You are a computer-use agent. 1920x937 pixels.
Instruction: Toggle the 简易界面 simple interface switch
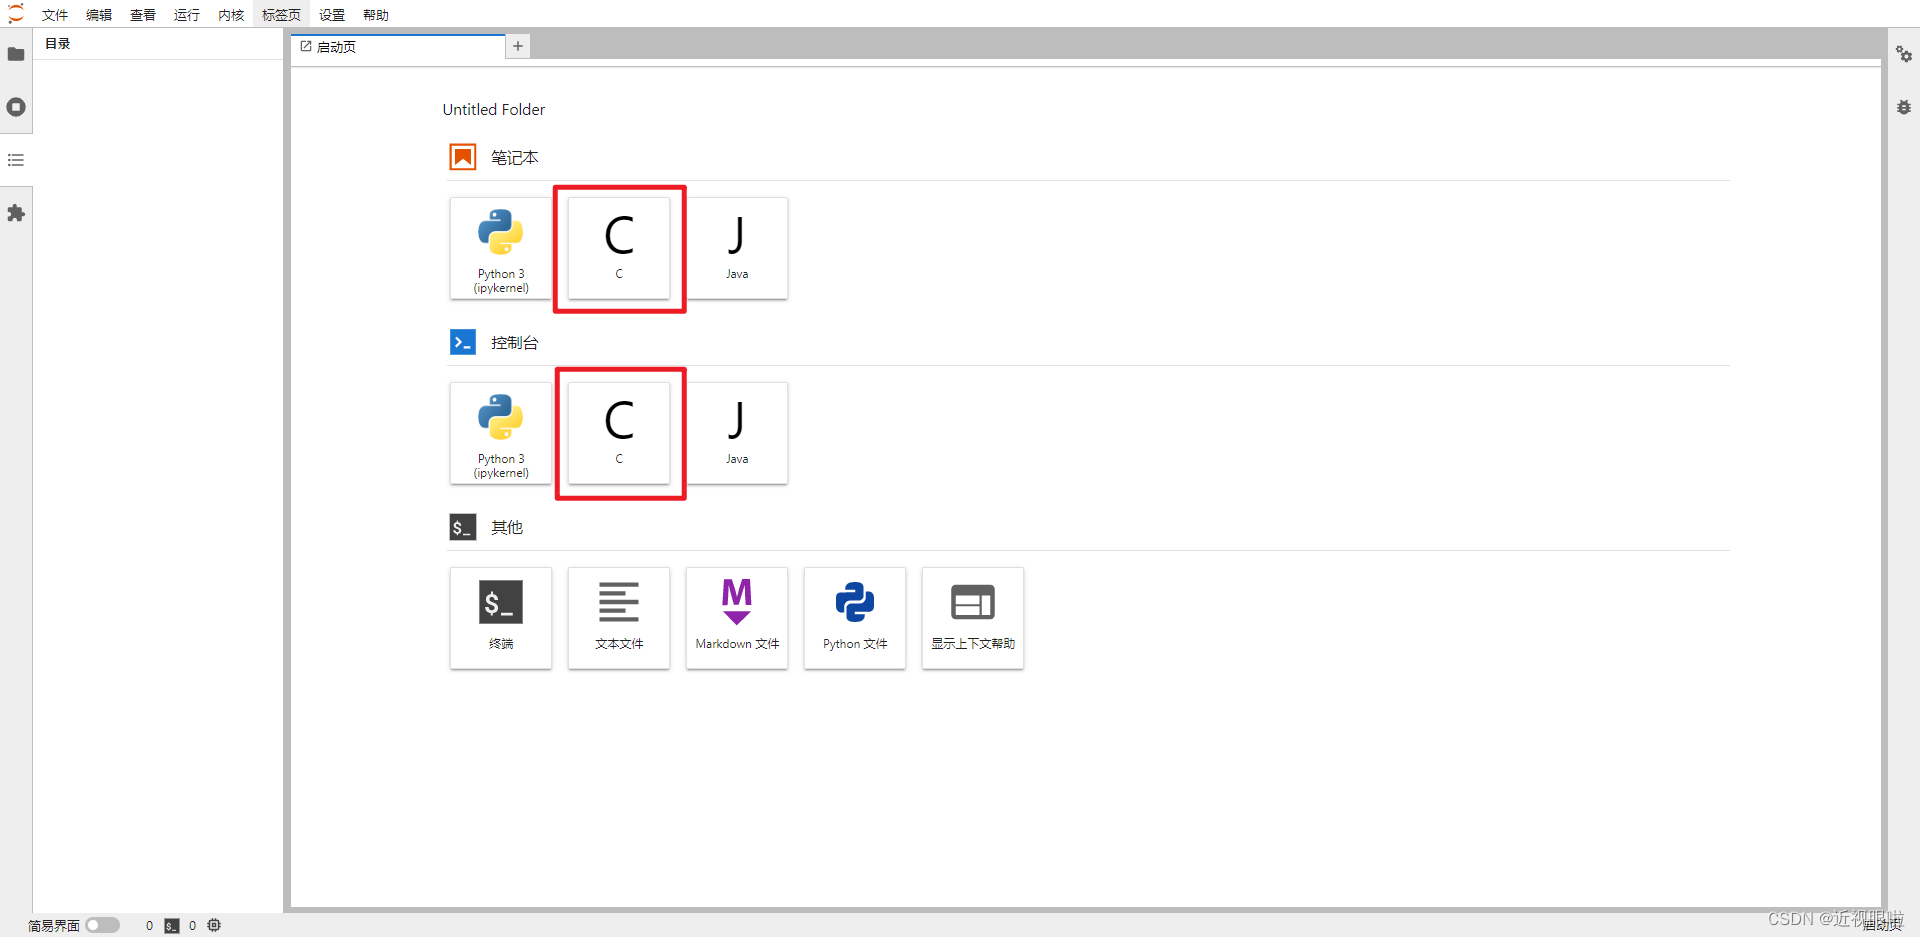pyautogui.click(x=102, y=925)
